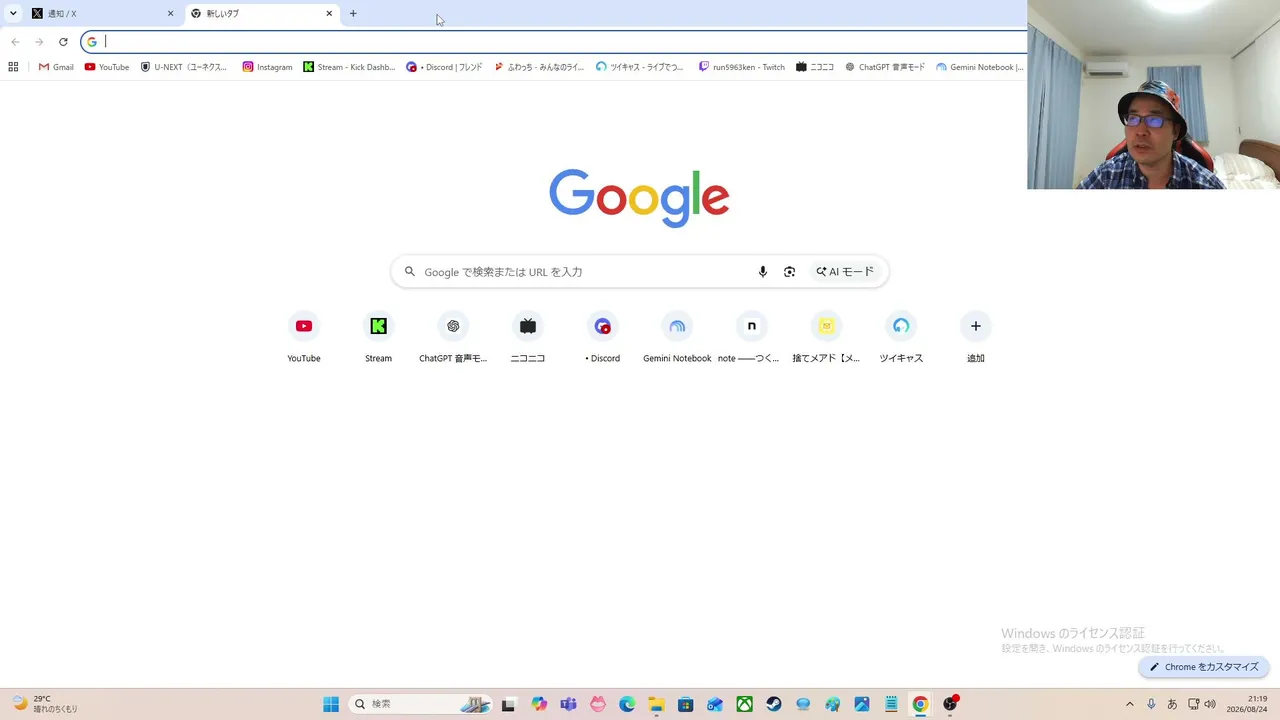
Task: Open the weather widget showing 29°C
Action: pyautogui.click(x=45, y=704)
